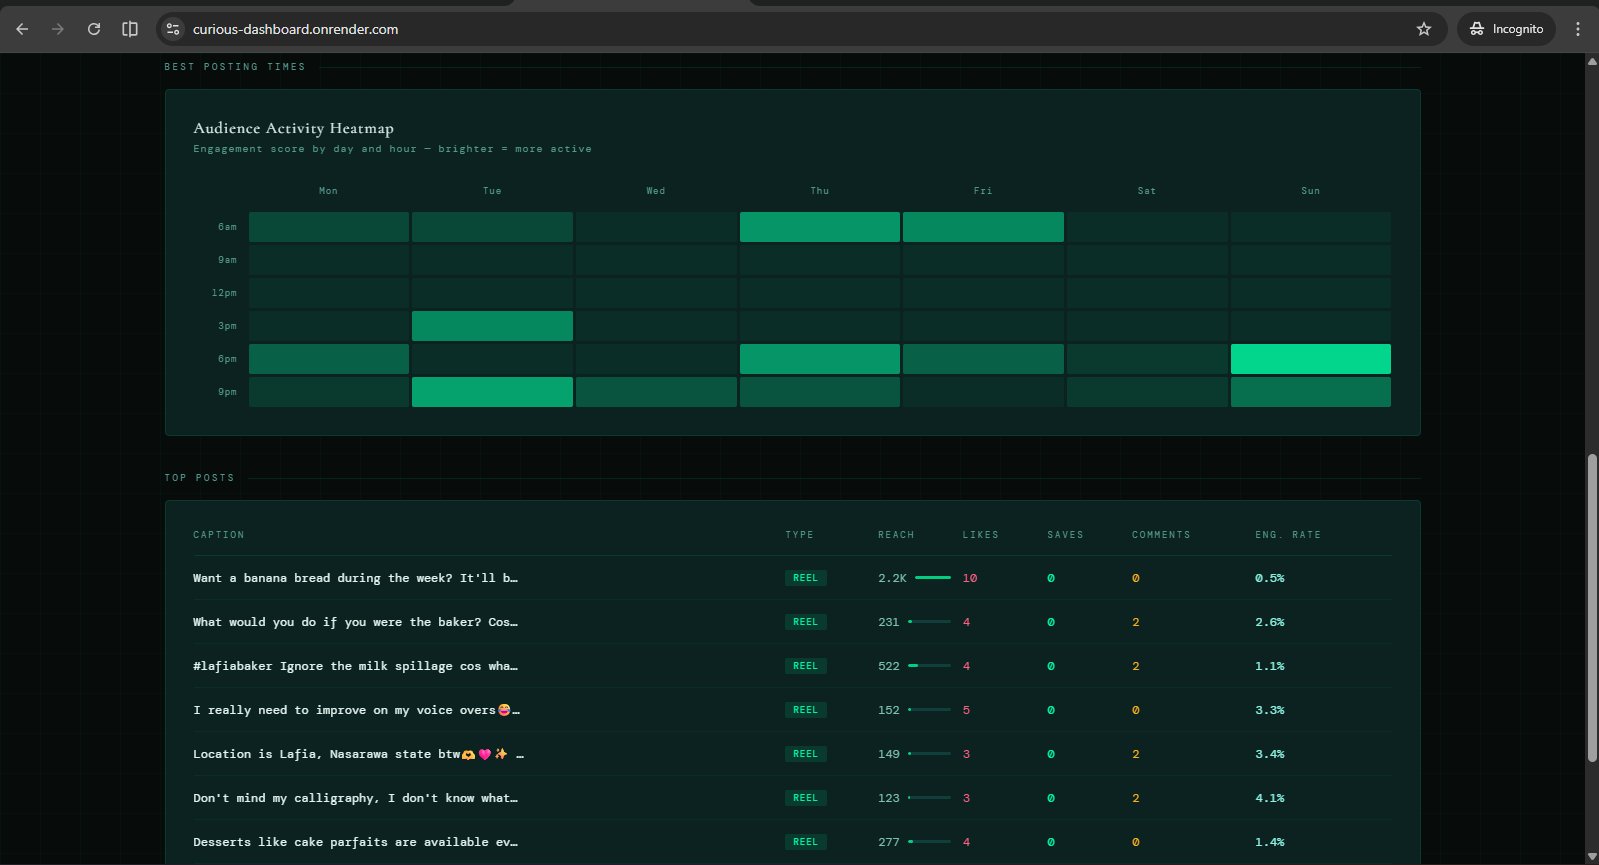Image resolution: width=1599 pixels, height=865 pixels.
Task: Open the Incognito profile button
Action: [1506, 29]
